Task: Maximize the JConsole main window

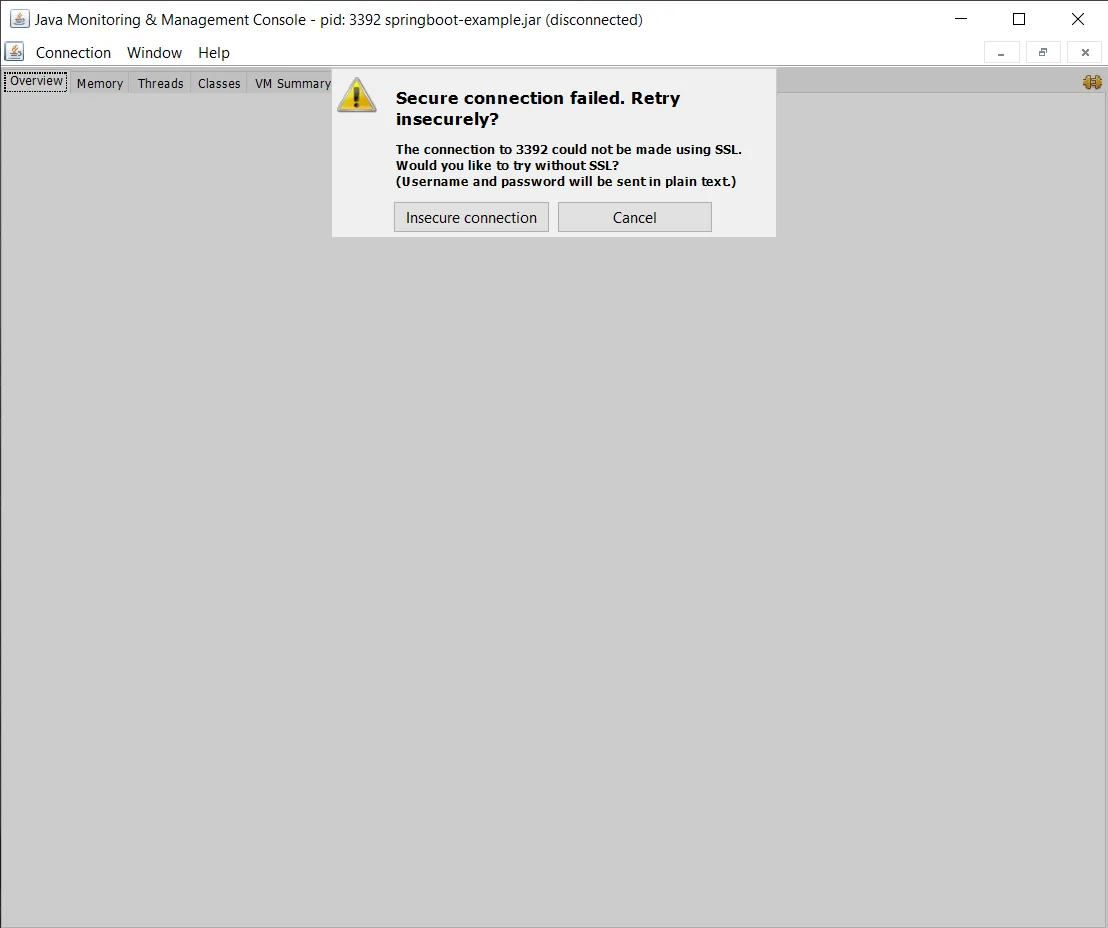Action: tap(1019, 19)
